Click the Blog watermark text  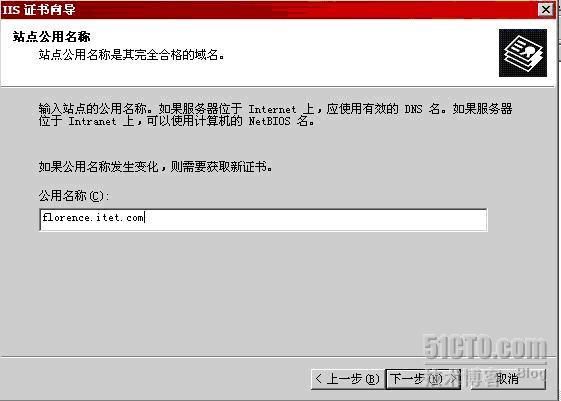(531, 373)
